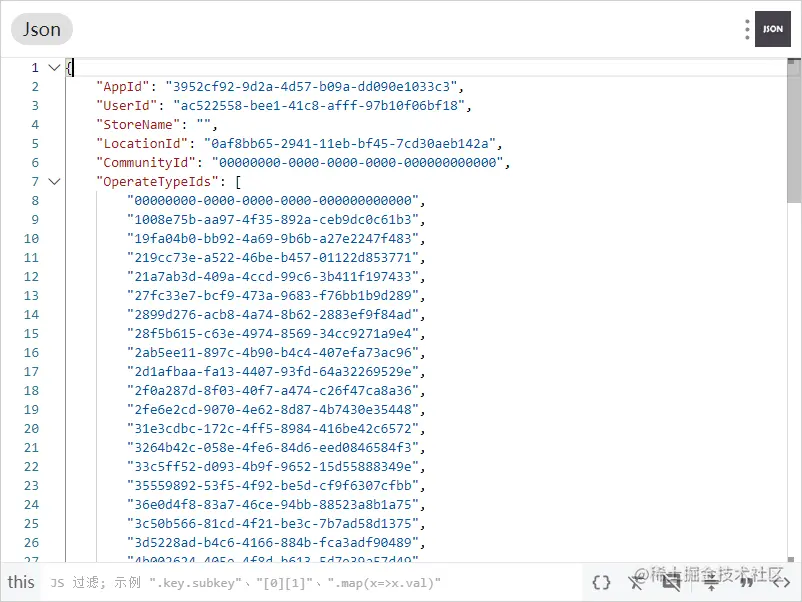Click the "UserId" key on line 3
The image size is (802, 602).
(x=127, y=105)
